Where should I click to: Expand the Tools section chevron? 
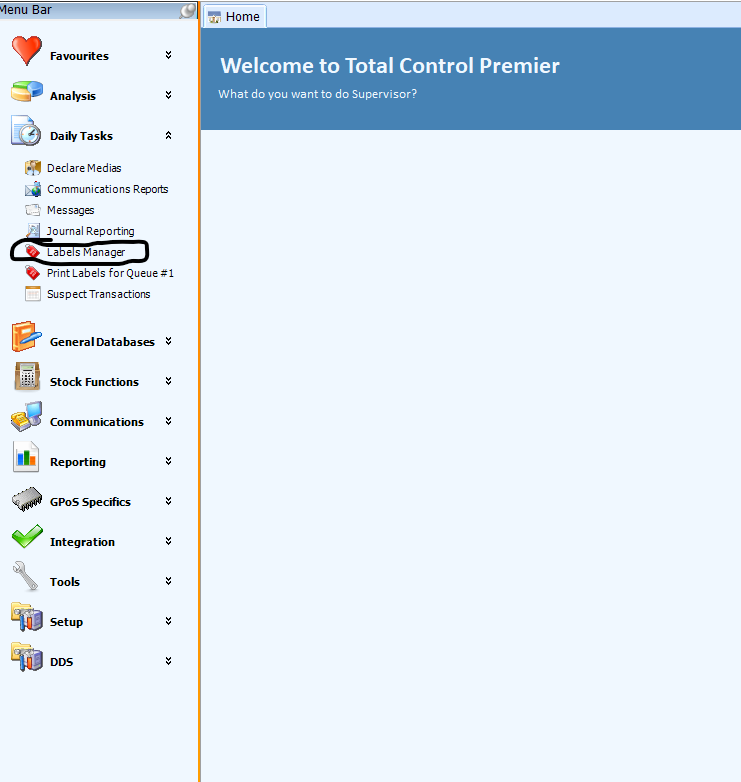pos(169,581)
